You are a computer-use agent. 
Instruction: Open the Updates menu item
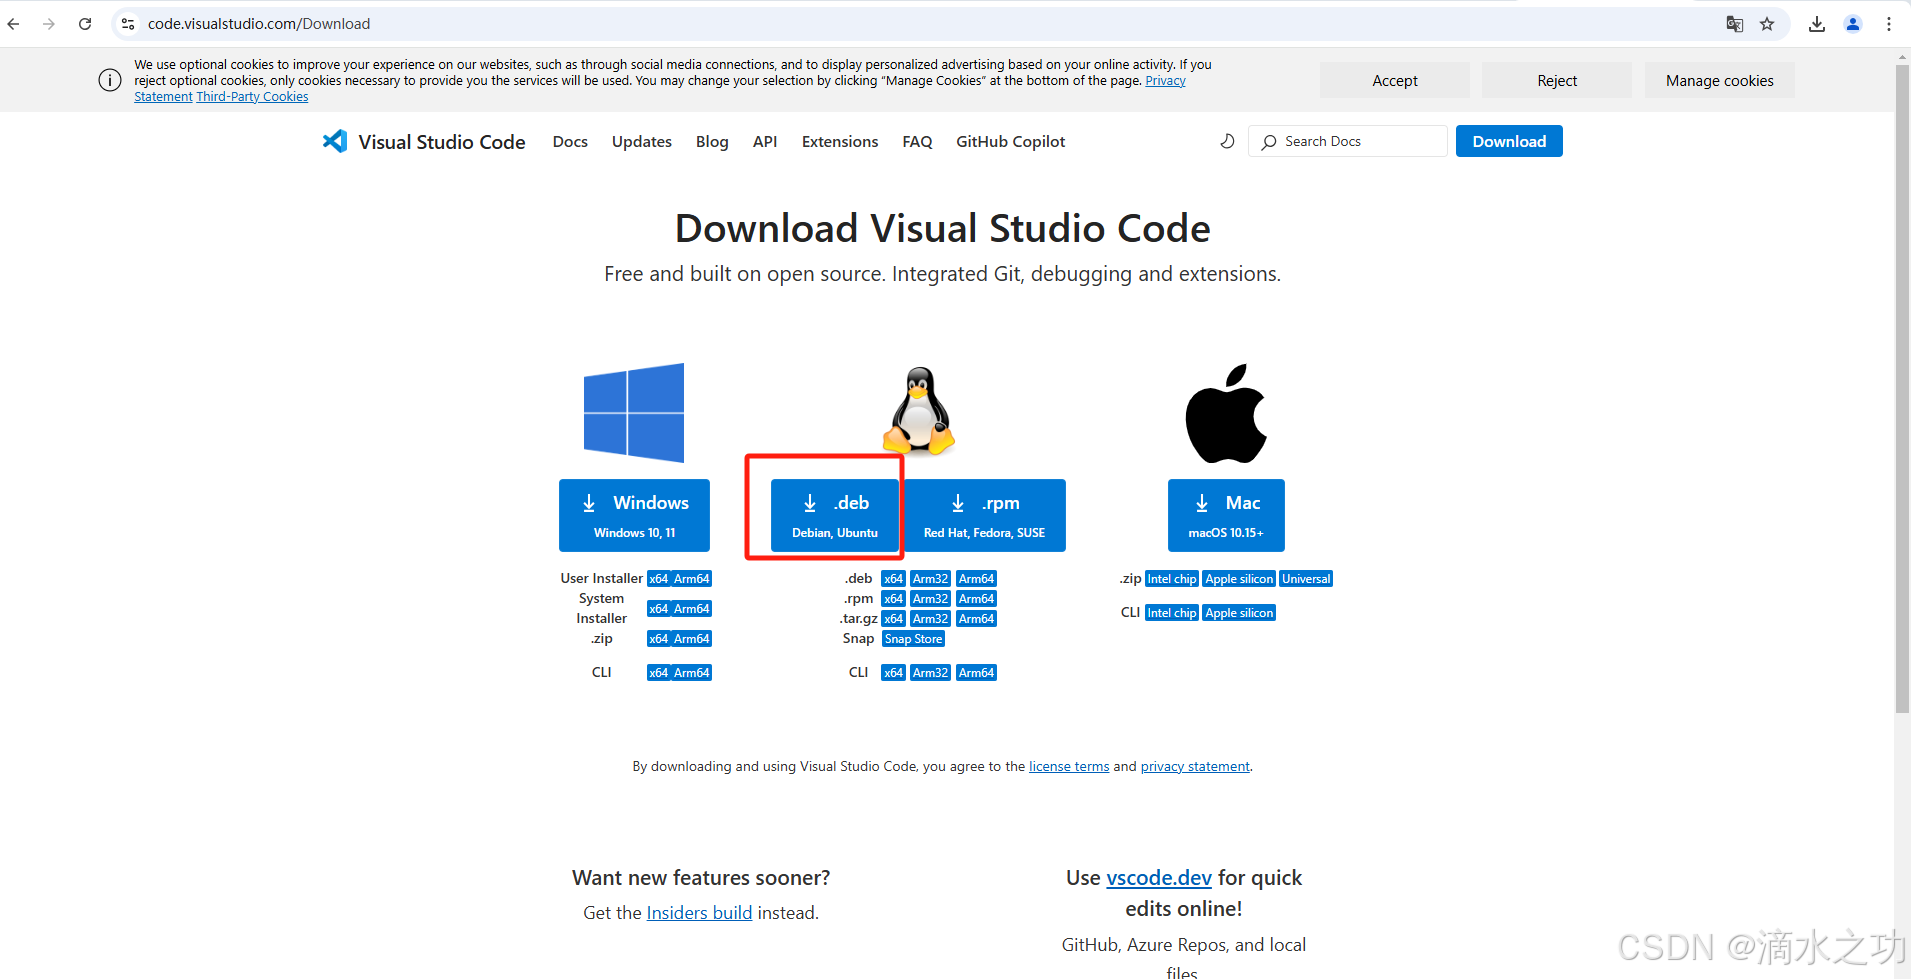(x=642, y=142)
